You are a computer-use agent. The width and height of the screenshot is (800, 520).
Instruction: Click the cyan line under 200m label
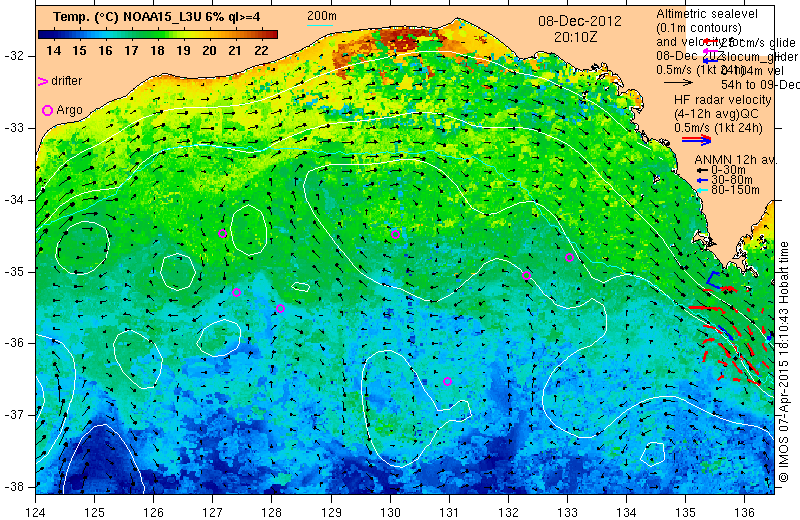[x=320, y=25]
